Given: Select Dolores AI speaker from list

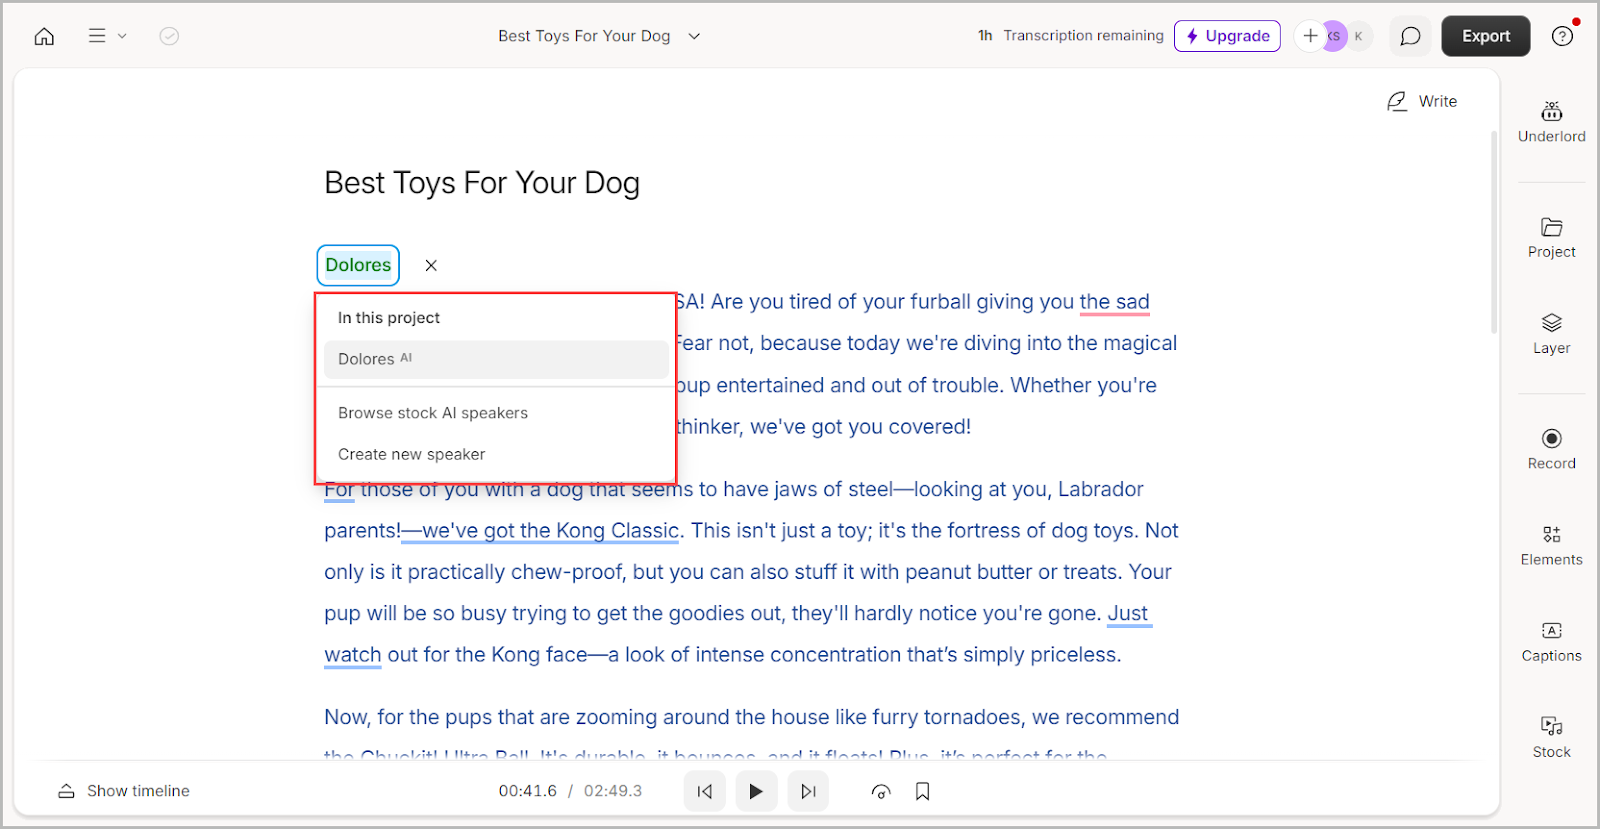Looking at the screenshot, I should coord(496,359).
